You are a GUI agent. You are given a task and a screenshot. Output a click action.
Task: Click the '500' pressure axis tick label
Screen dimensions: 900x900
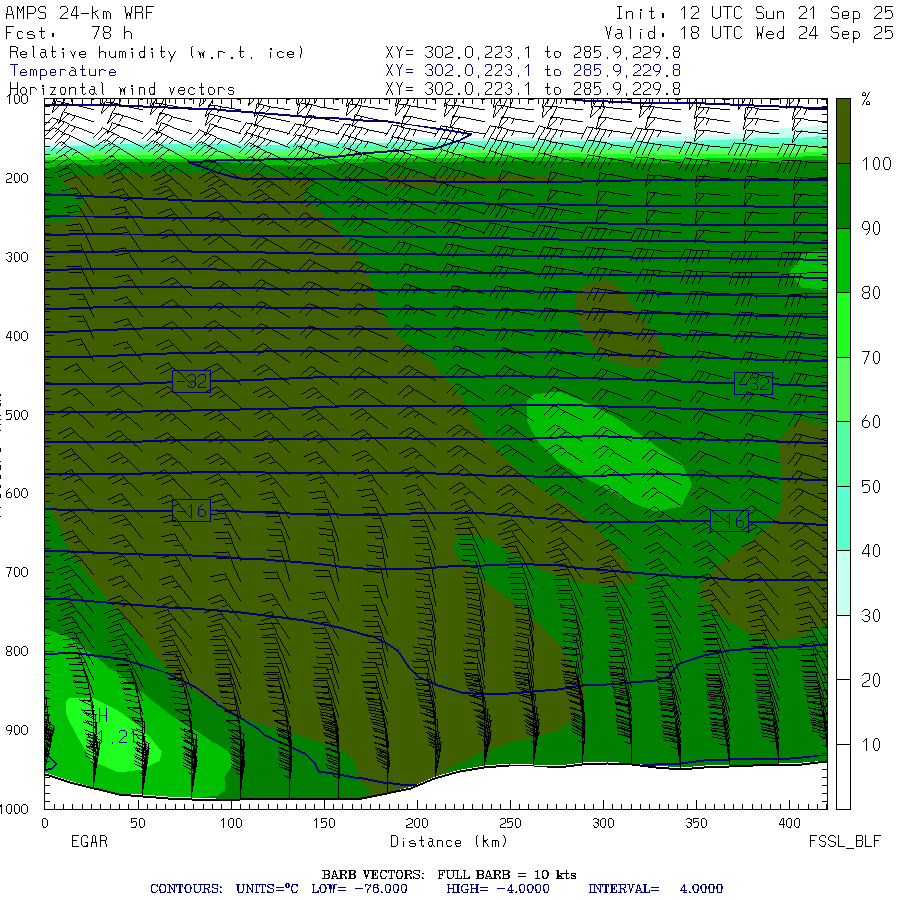pos(17,415)
